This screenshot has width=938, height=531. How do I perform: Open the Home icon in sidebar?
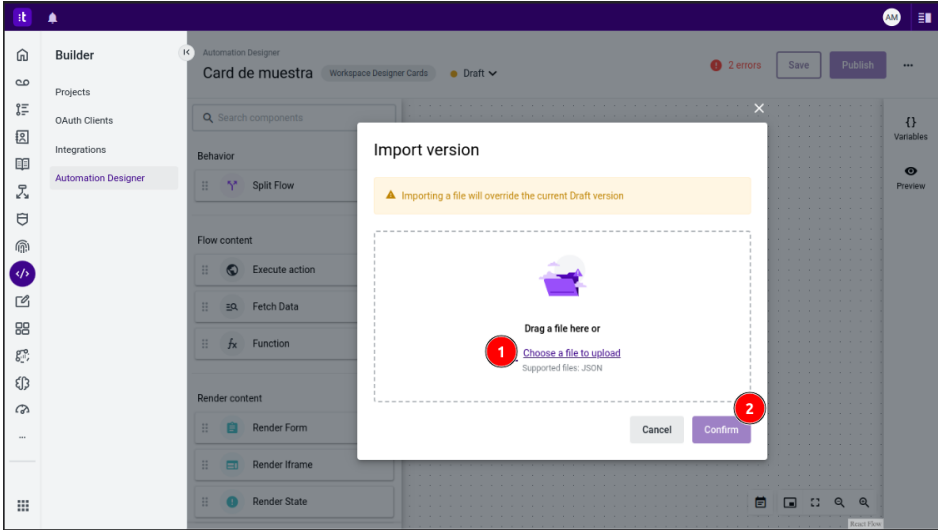coord(22,55)
